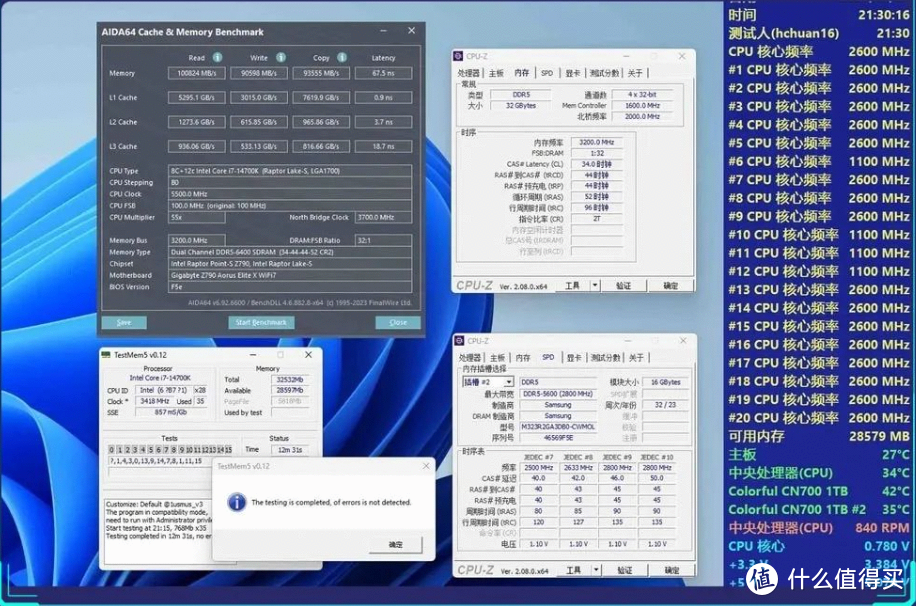Image resolution: width=916 pixels, height=606 pixels.
Task: Open the 工具 dropdown arrow in the CPU-Z SPD window
Action: (x=596, y=570)
